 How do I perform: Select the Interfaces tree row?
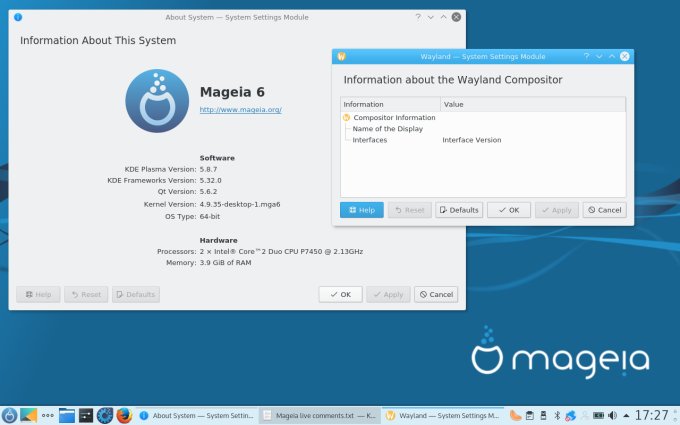tap(369, 140)
